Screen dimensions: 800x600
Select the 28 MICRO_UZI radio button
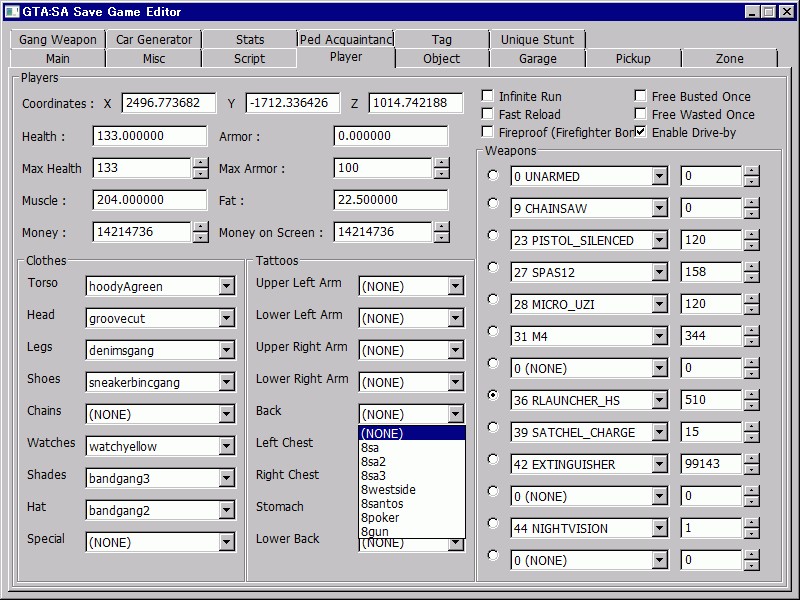tap(493, 299)
